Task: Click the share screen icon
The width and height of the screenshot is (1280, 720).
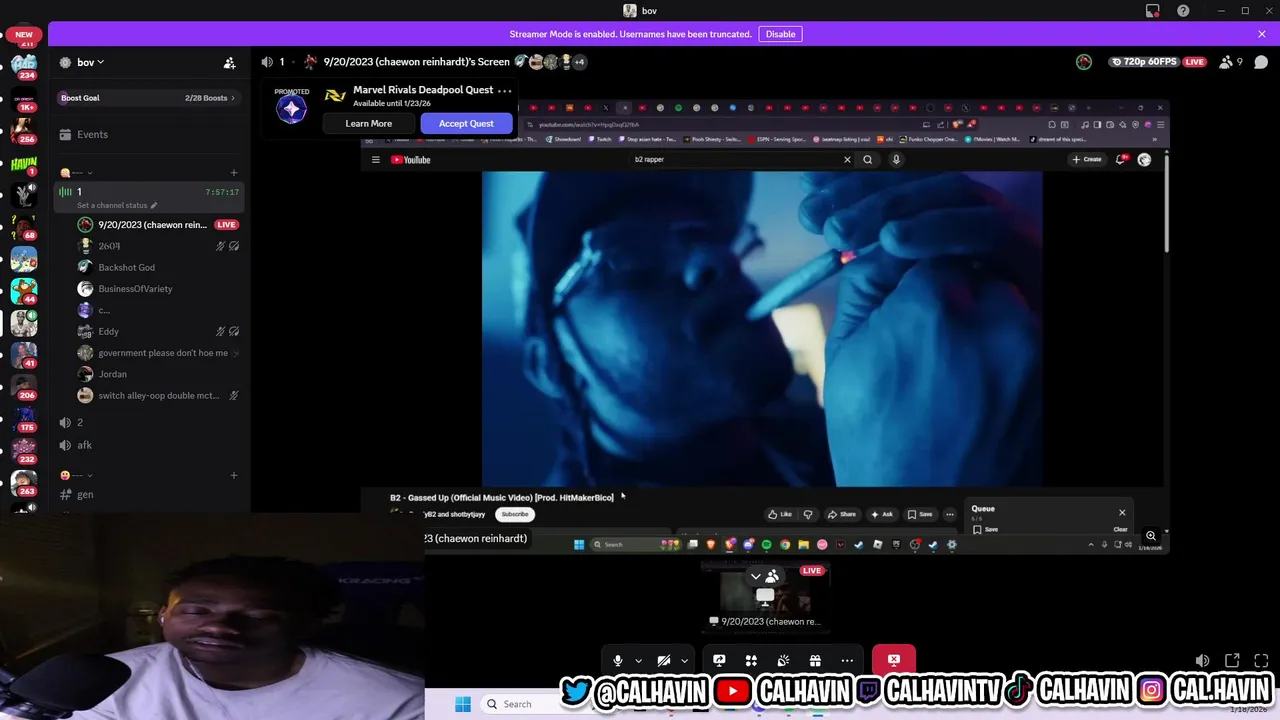Action: pos(719,660)
